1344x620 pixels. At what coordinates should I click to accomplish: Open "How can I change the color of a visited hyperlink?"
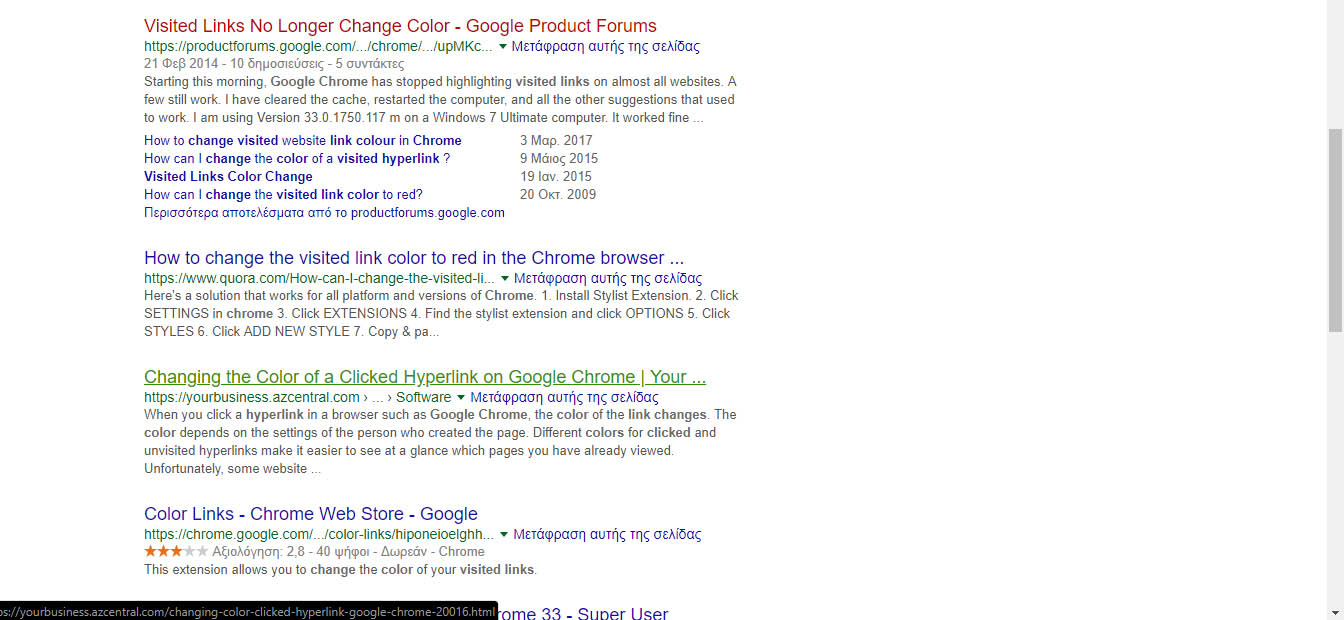pyautogui.click(x=296, y=158)
